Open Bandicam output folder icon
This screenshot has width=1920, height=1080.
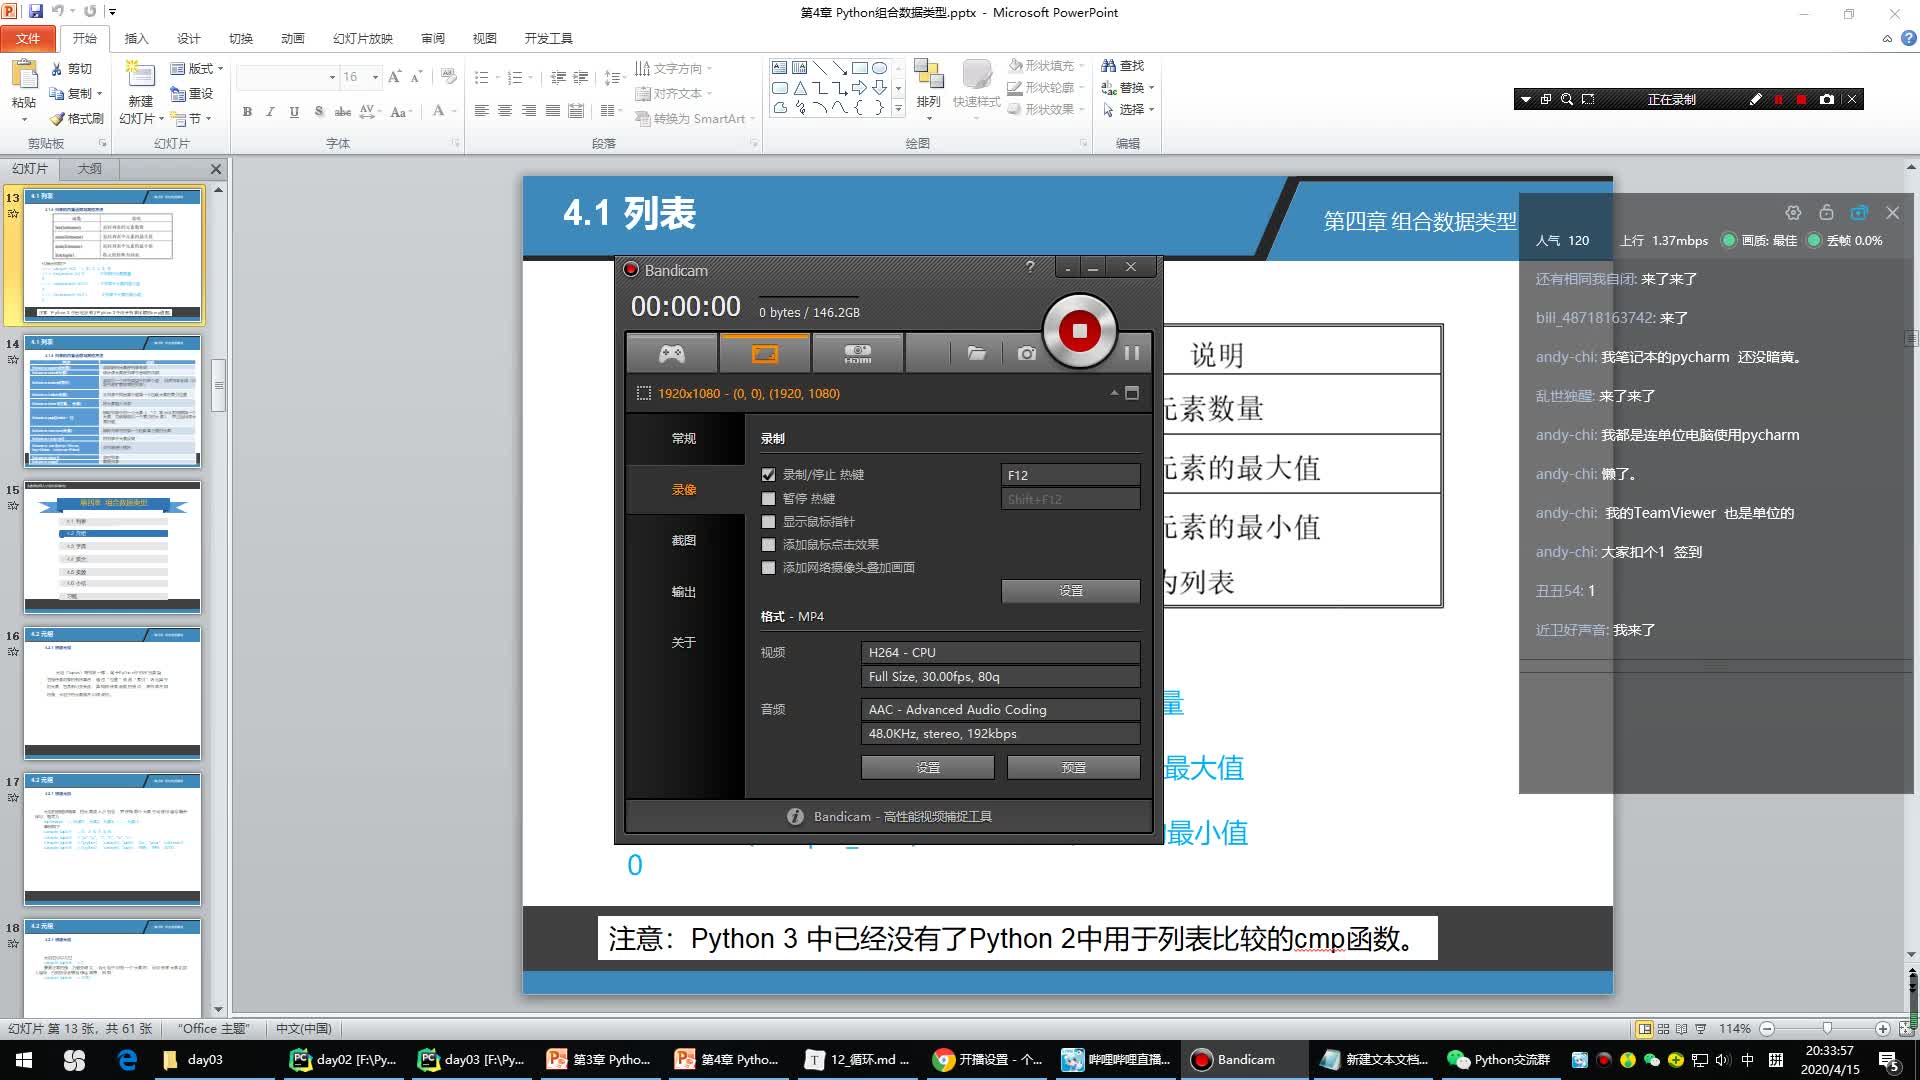(x=976, y=353)
